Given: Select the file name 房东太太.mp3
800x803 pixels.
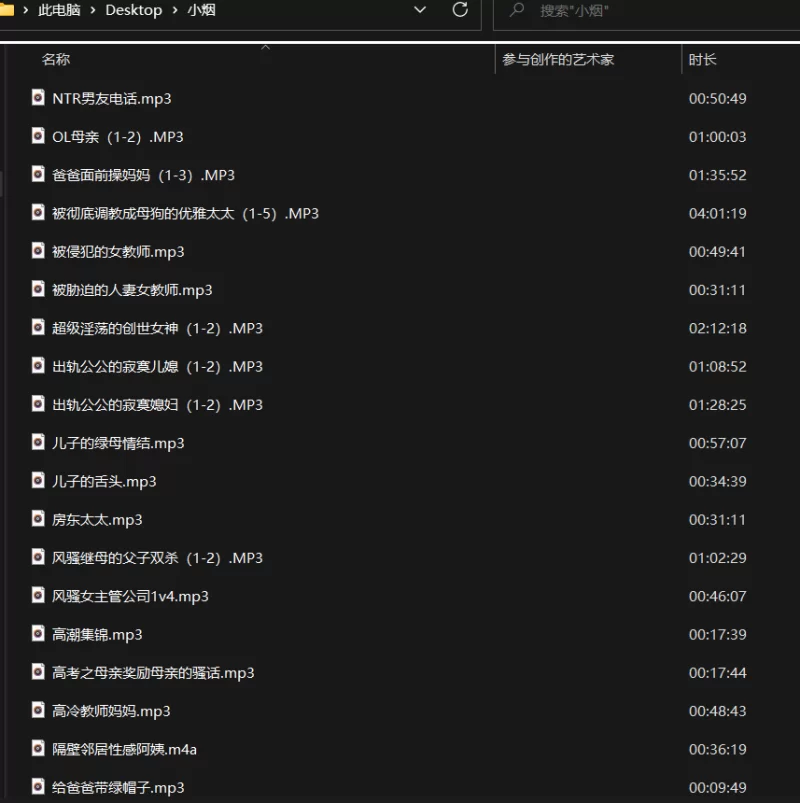Looking at the screenshot, I should click(x=97, y=520).
